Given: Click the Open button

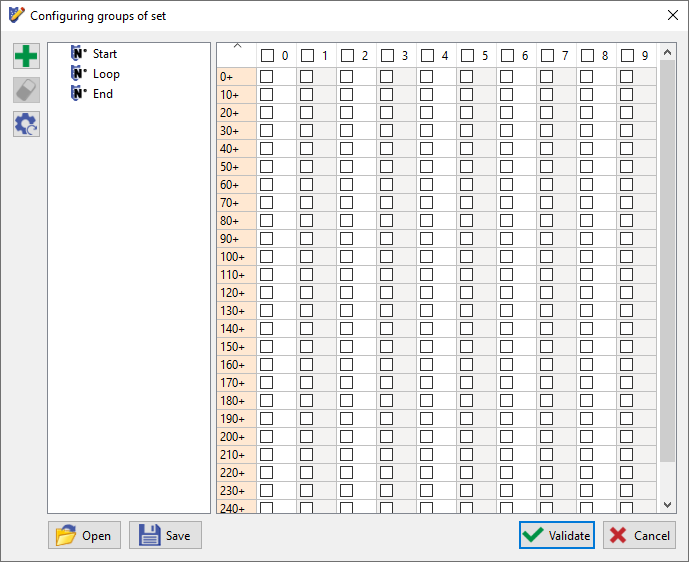Looking at the screenshot, I should [84, 535].
